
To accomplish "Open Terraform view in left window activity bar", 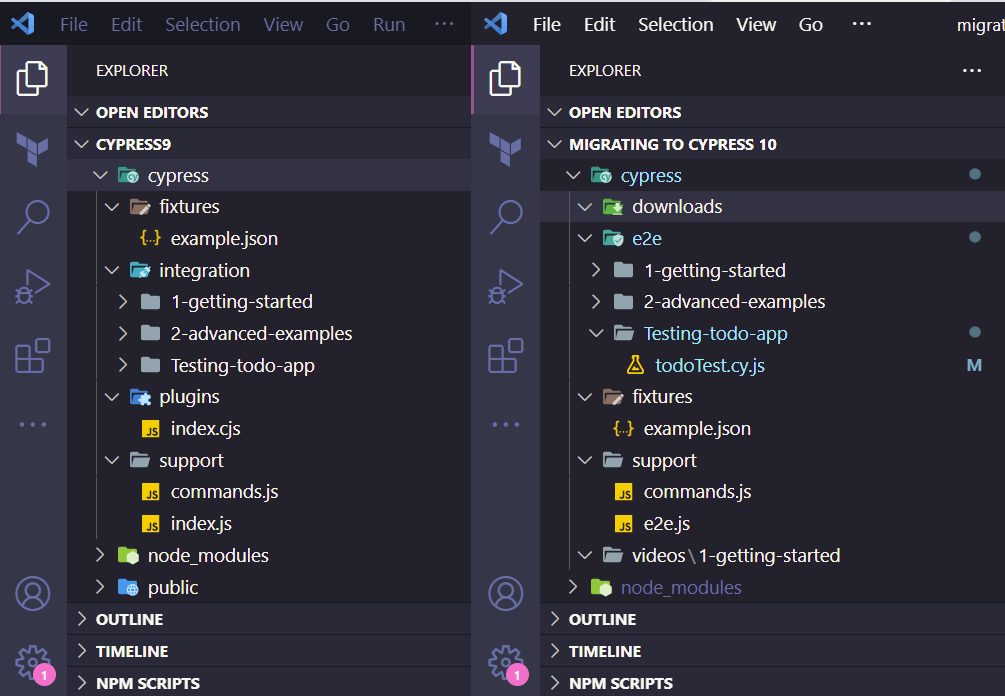I will [x=33, y=149].
